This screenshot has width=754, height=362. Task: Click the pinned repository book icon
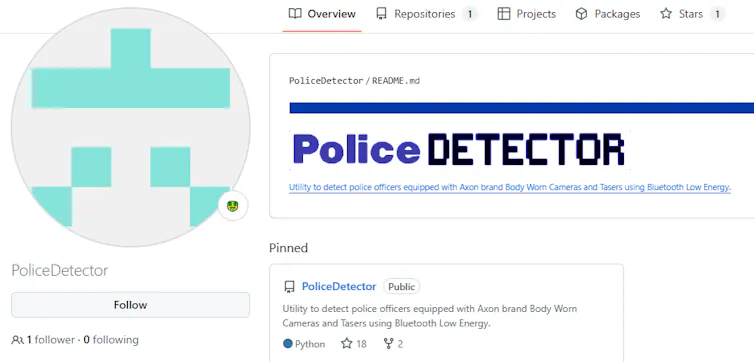289,287
